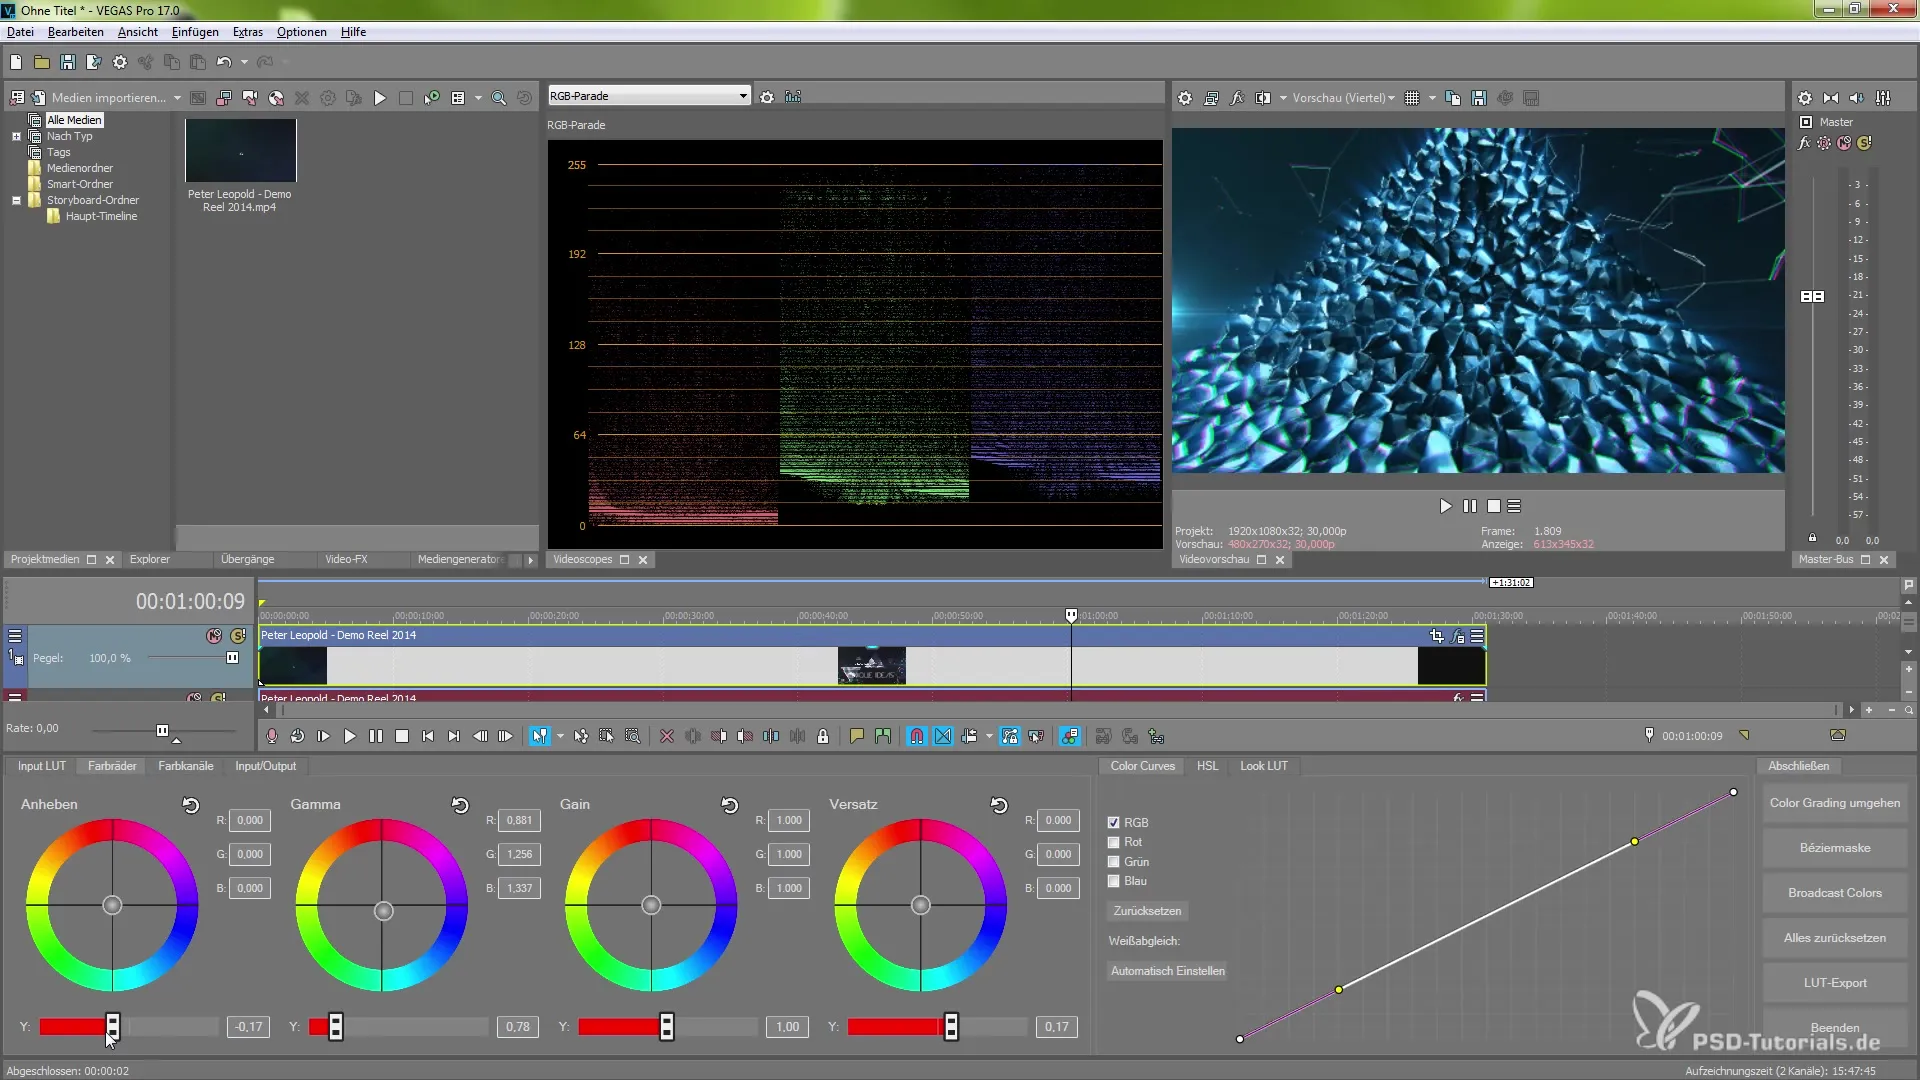The width and height of the screenshot is (1920, 1080).
Task: Toggle split screen view icon in the preview
Action: [x=1263, y=98]
